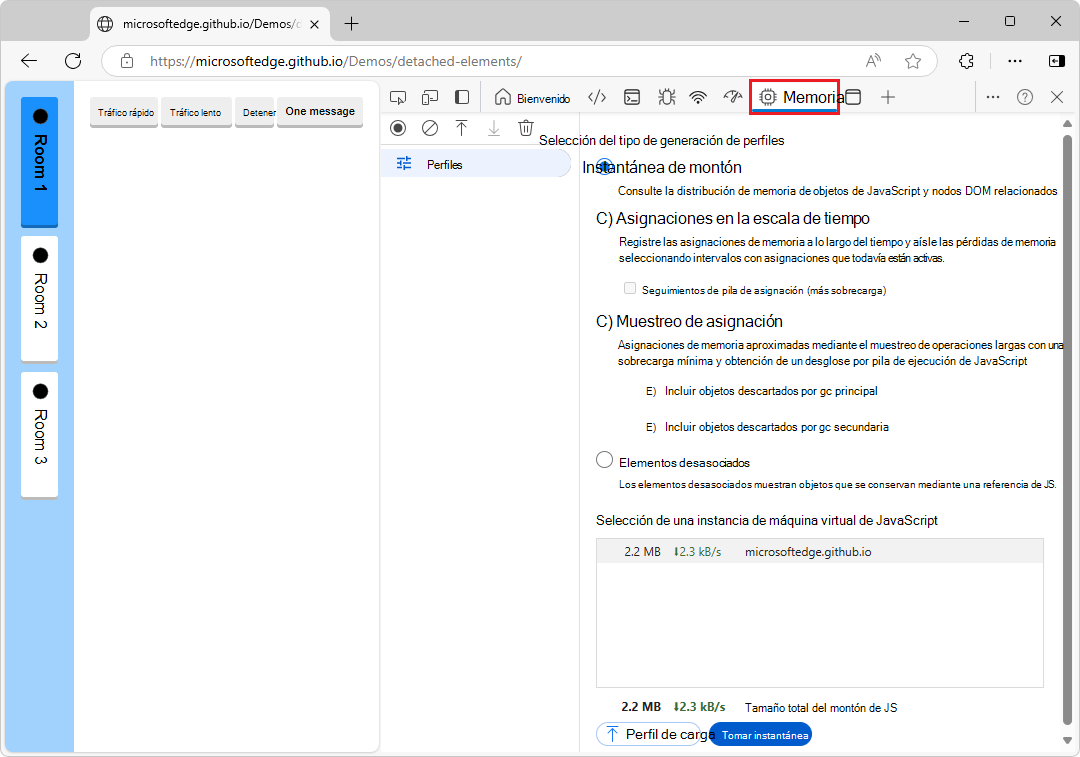Toggle device emulation icon
Screen dimensions: 1080x757
coord(430,98)
